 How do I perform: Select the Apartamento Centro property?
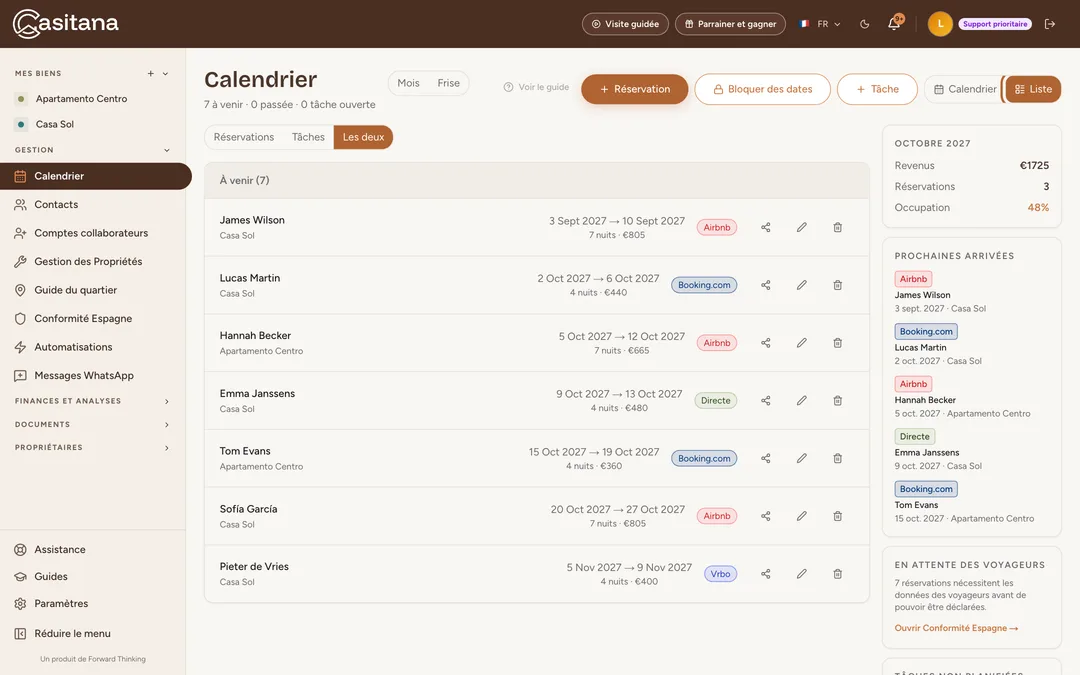coord(81,99)
